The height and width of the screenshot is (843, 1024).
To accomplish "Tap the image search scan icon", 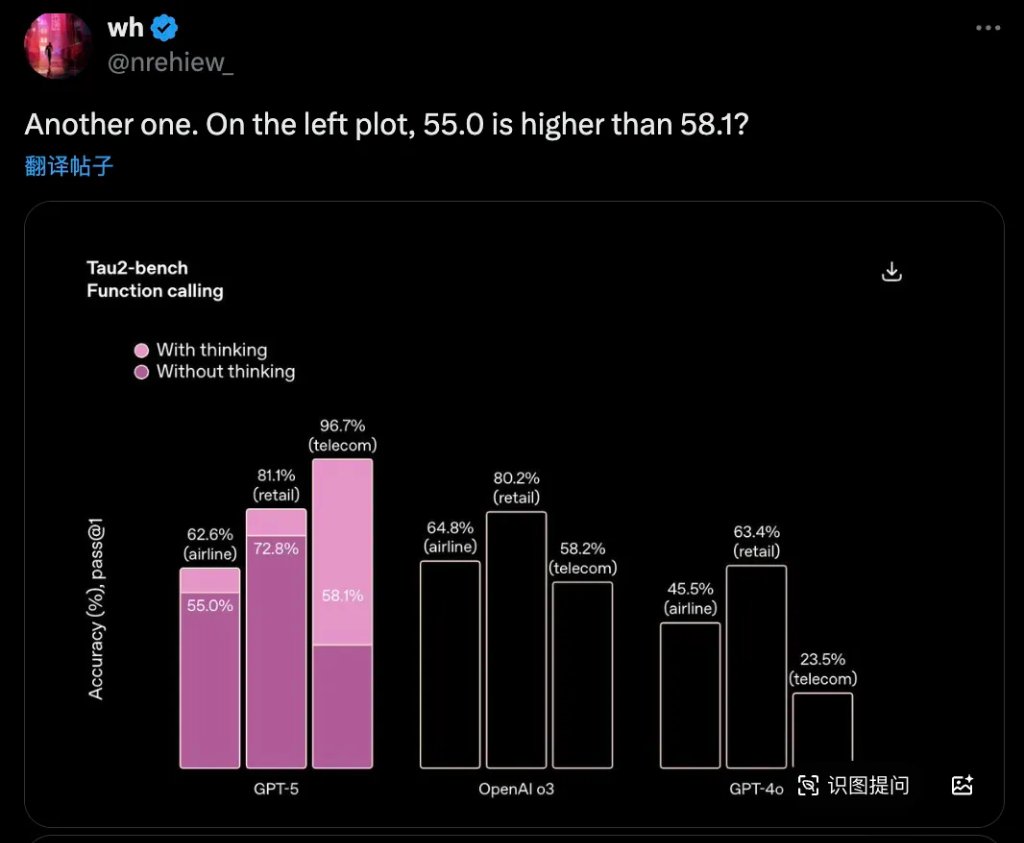I will pos(808,785).
